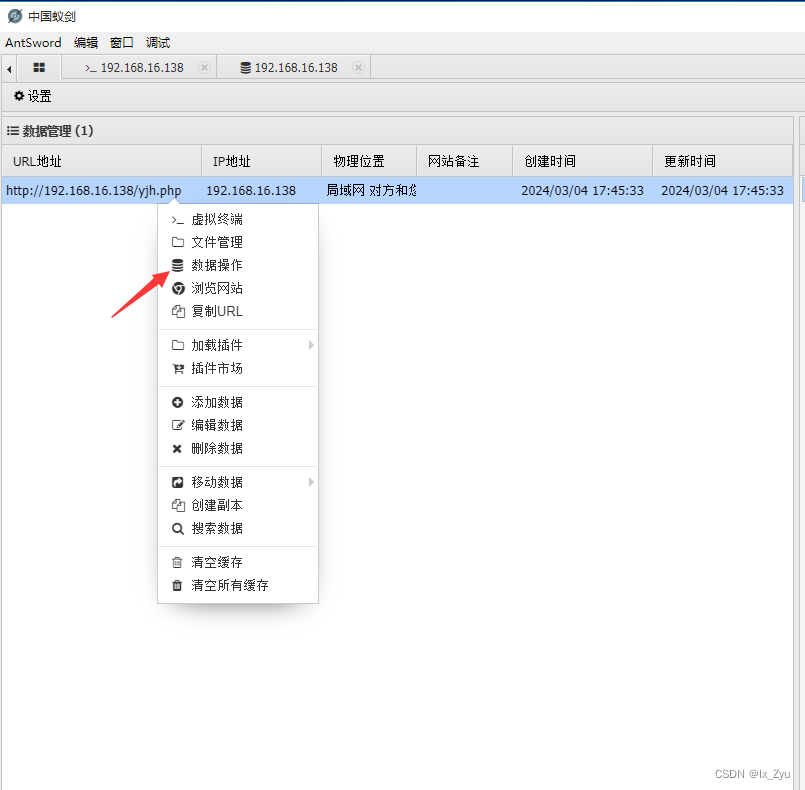Click the share icon beside 移动数据

(x=178, y=483)
